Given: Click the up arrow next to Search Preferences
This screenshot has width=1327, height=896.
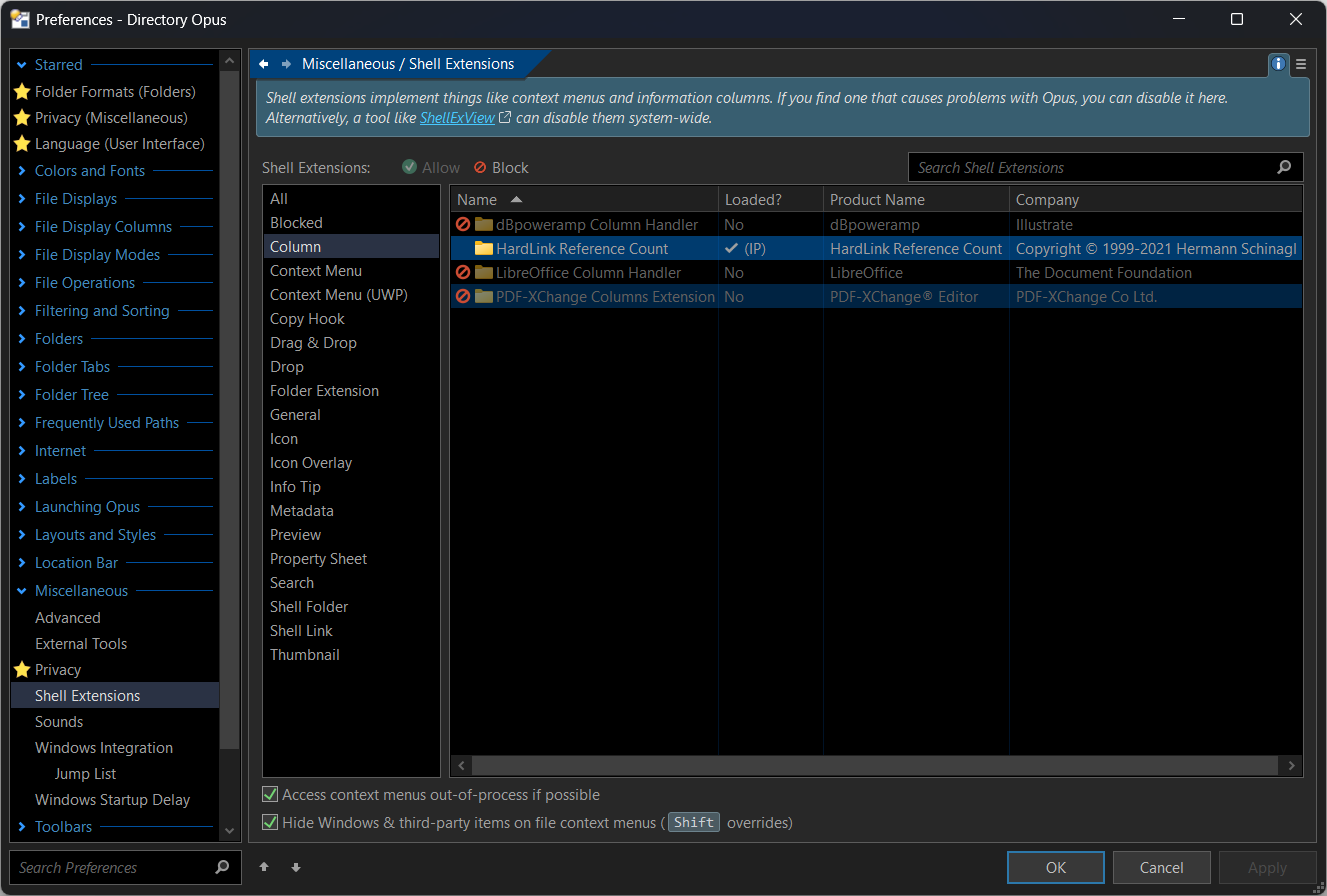Looking at the screenshot, I should pyautogui.click(x=264, y=867).
